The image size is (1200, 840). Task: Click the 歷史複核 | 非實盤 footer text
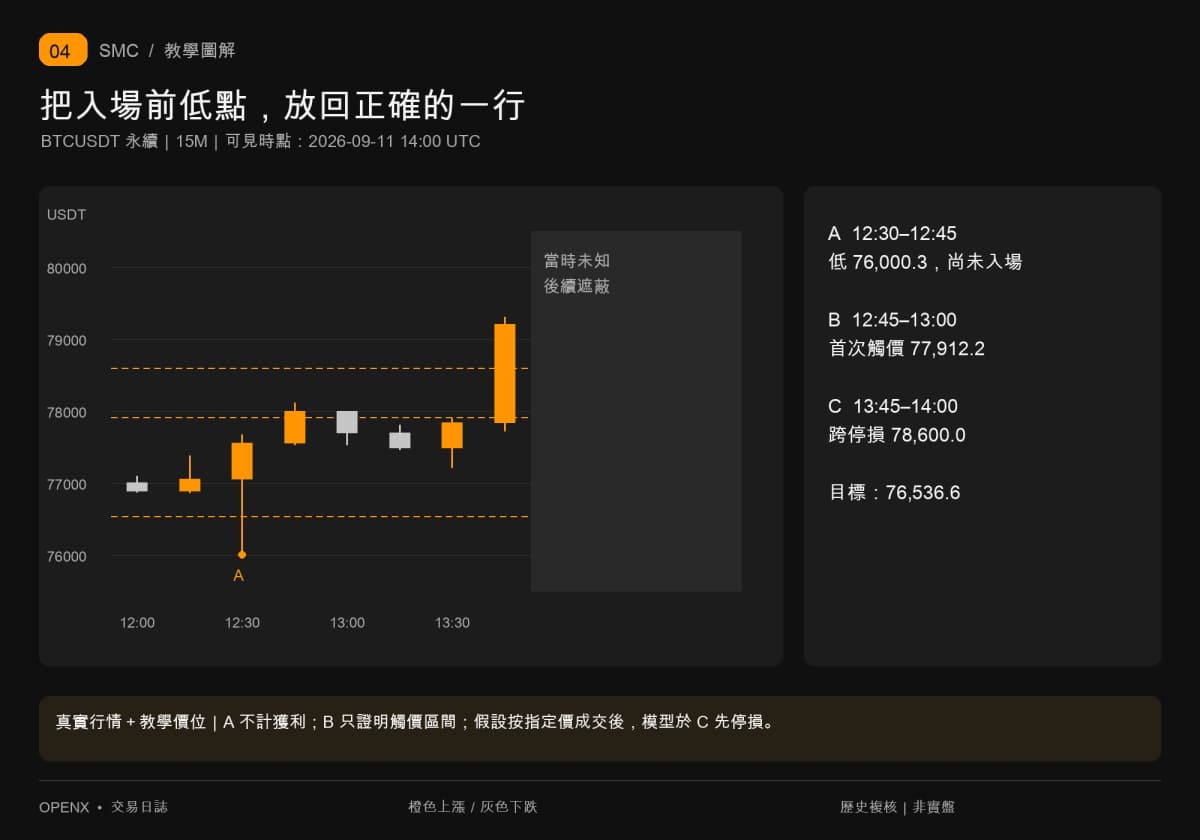897,807
